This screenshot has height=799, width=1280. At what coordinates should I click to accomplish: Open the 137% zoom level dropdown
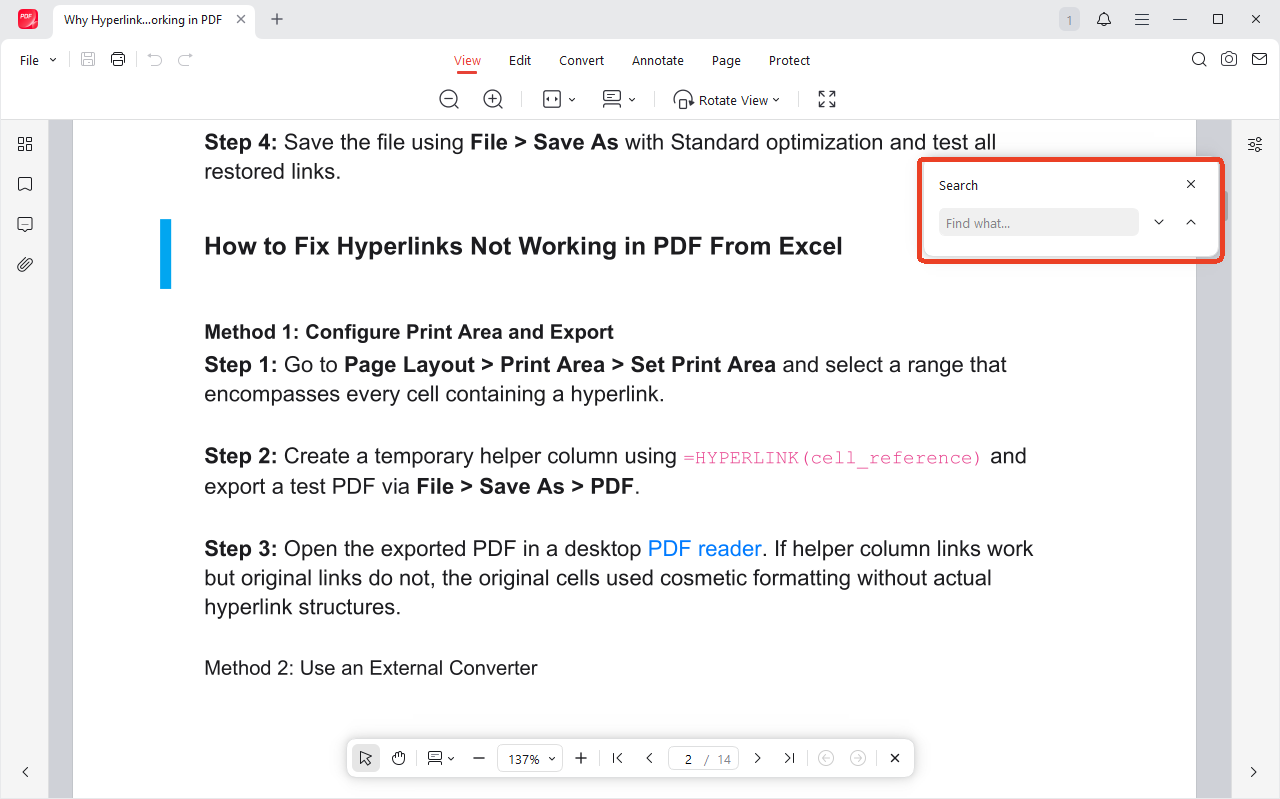pos(530,759)
